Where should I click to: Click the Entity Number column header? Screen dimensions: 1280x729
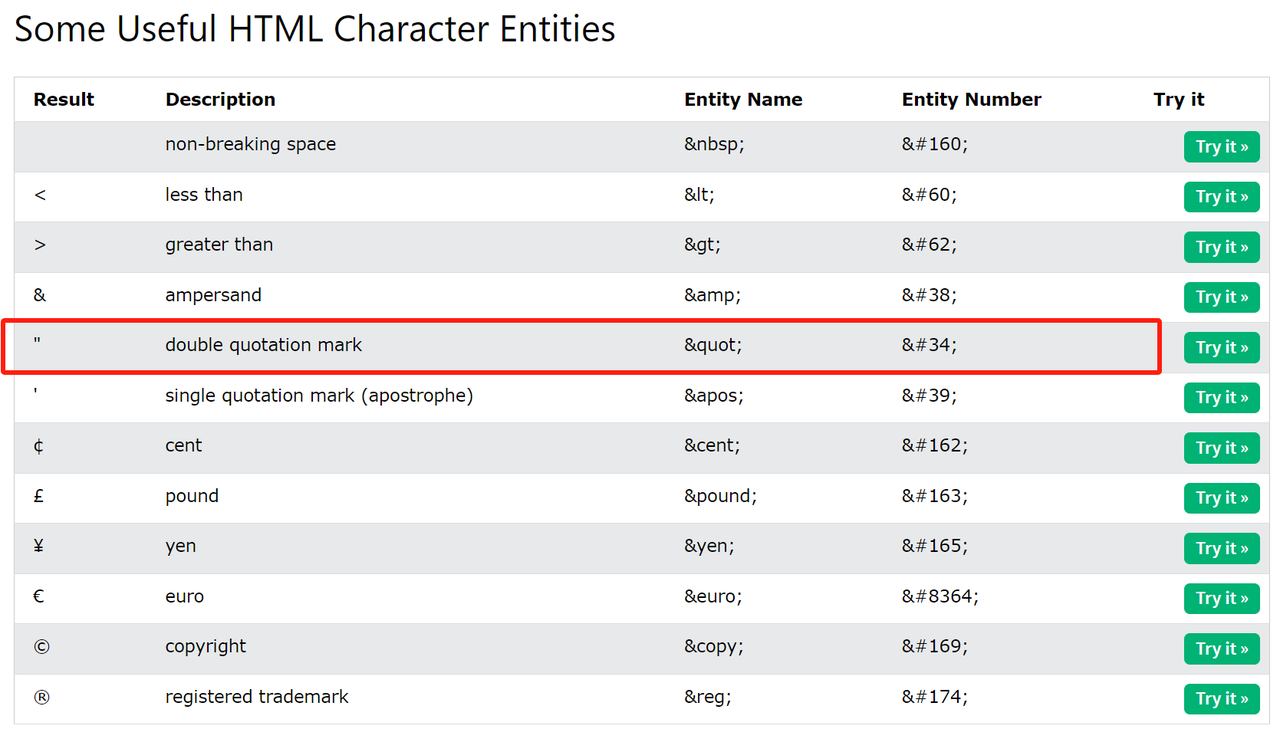coord(971,99)
